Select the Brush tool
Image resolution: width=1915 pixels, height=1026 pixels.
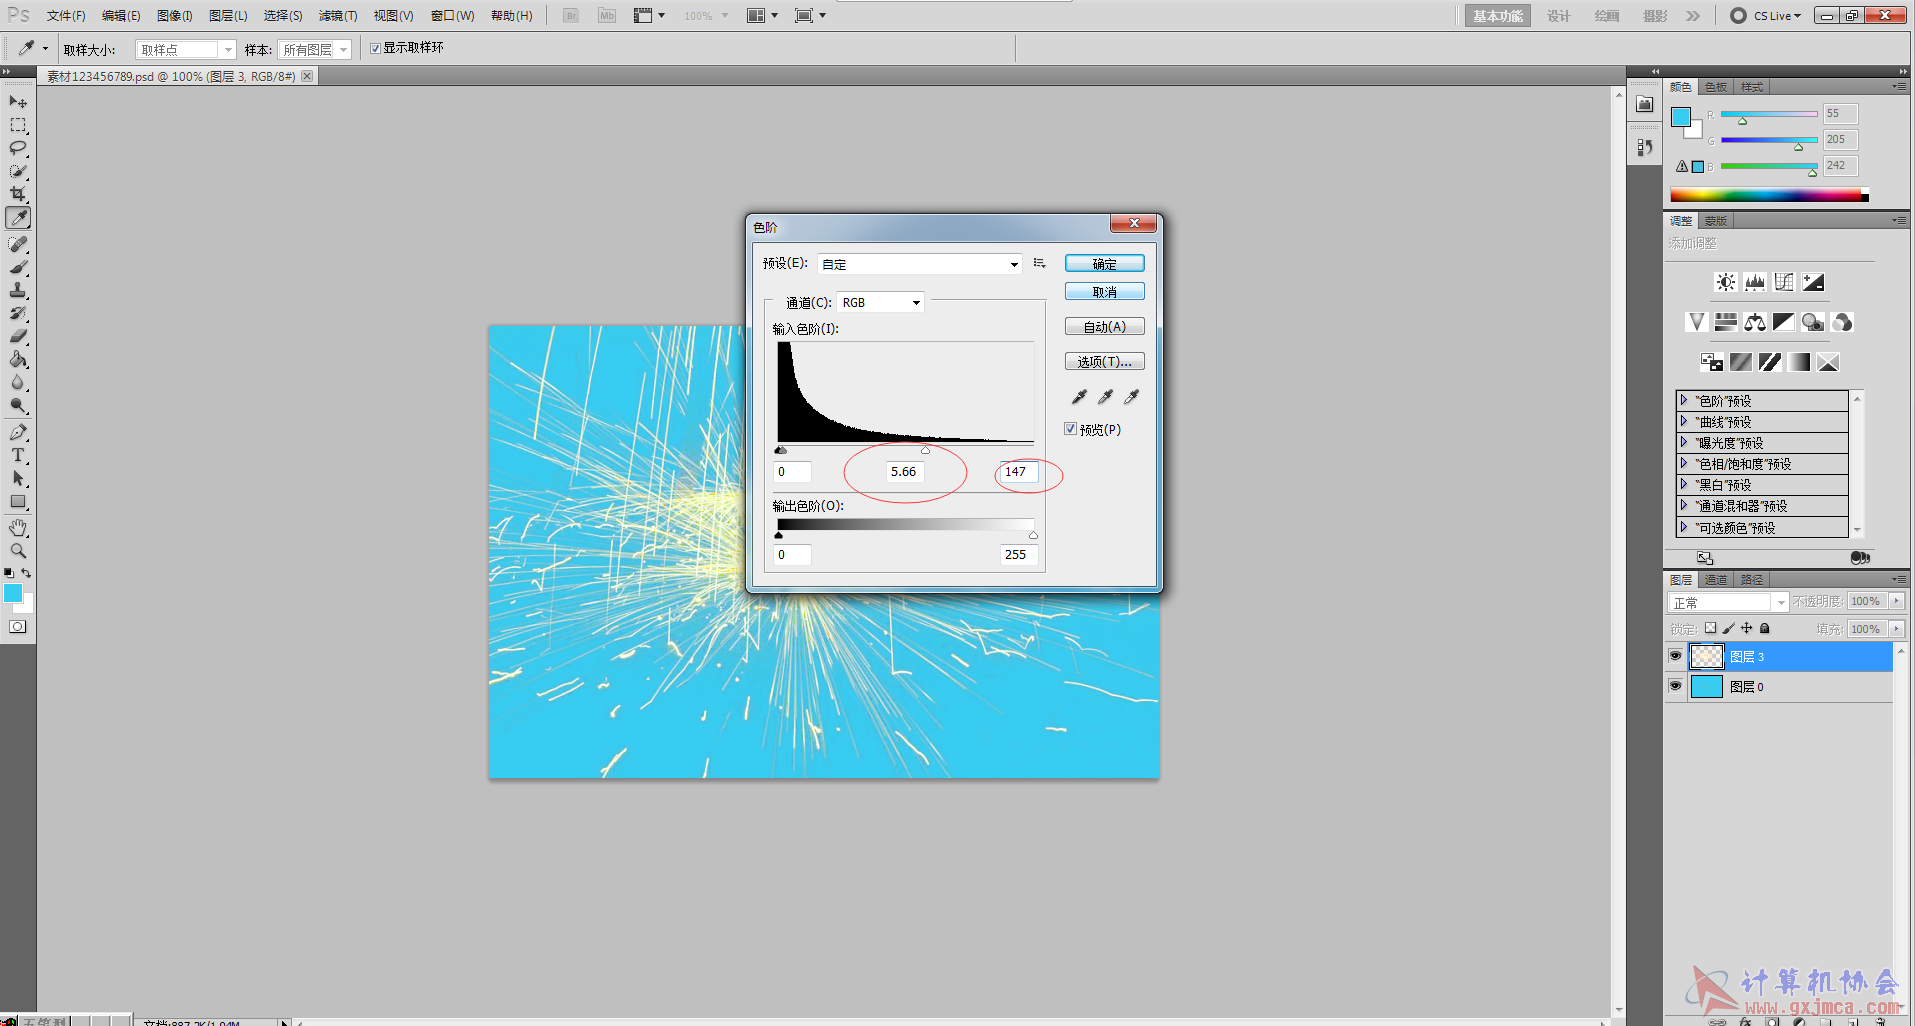click(x=18, y=267)
